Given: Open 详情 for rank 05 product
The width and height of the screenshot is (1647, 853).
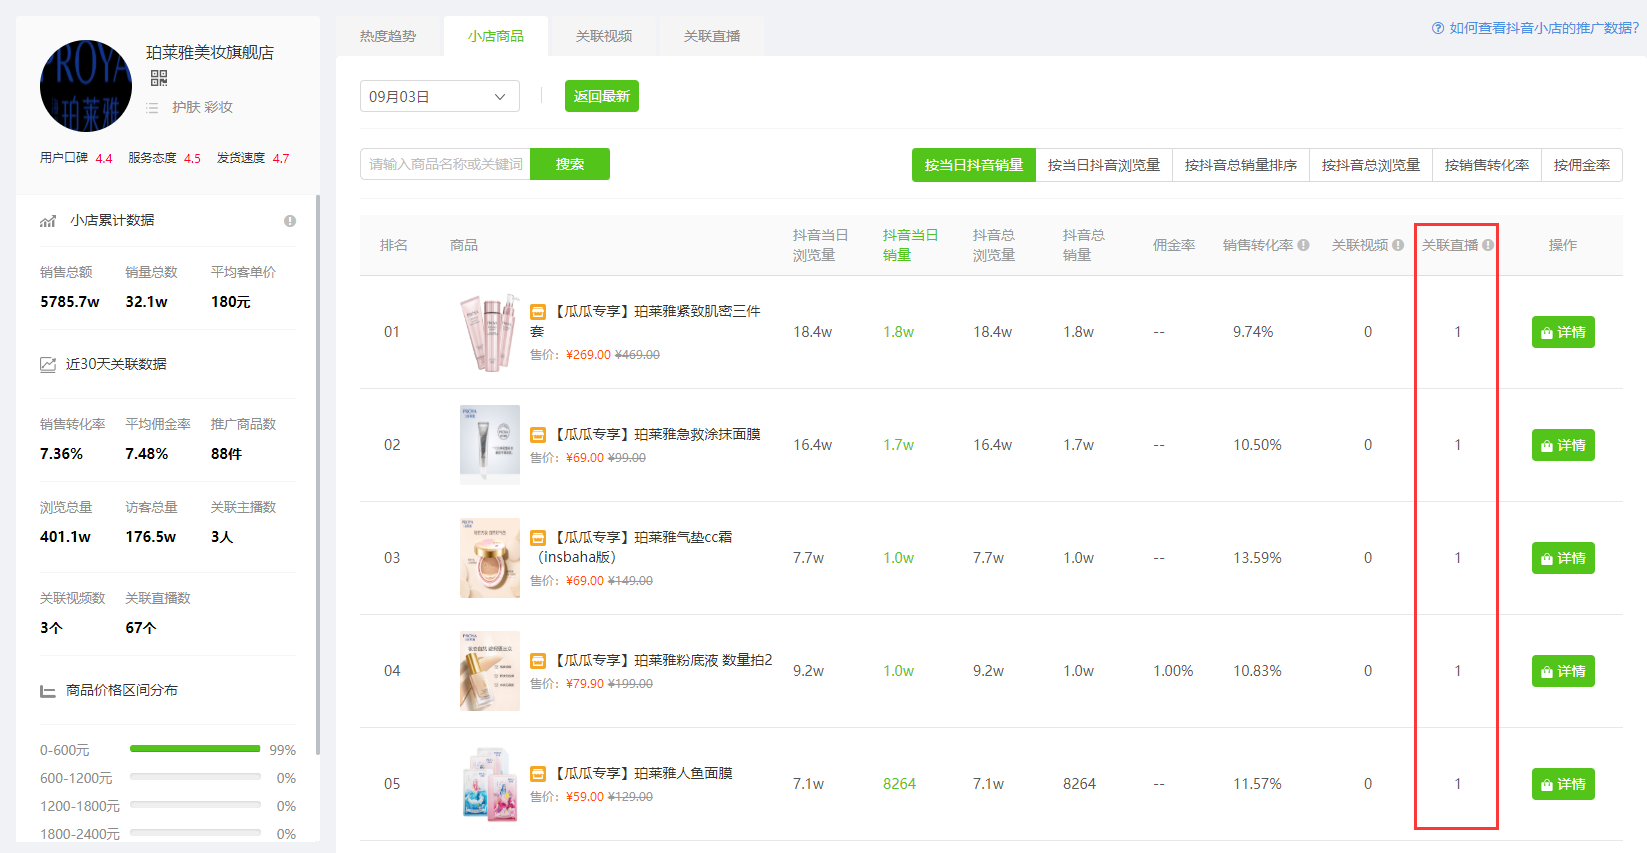Looking at the screenshot, I should click(x=1563, y=784).
